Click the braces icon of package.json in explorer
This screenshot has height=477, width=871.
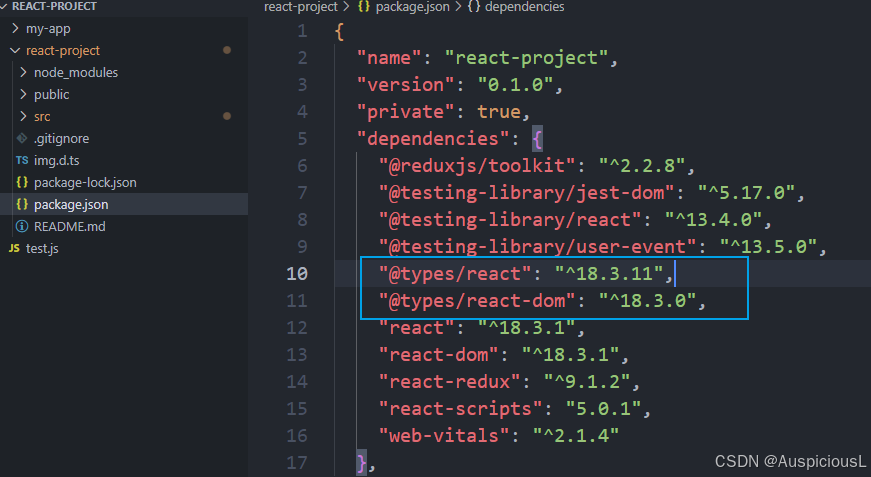point(22,204)
